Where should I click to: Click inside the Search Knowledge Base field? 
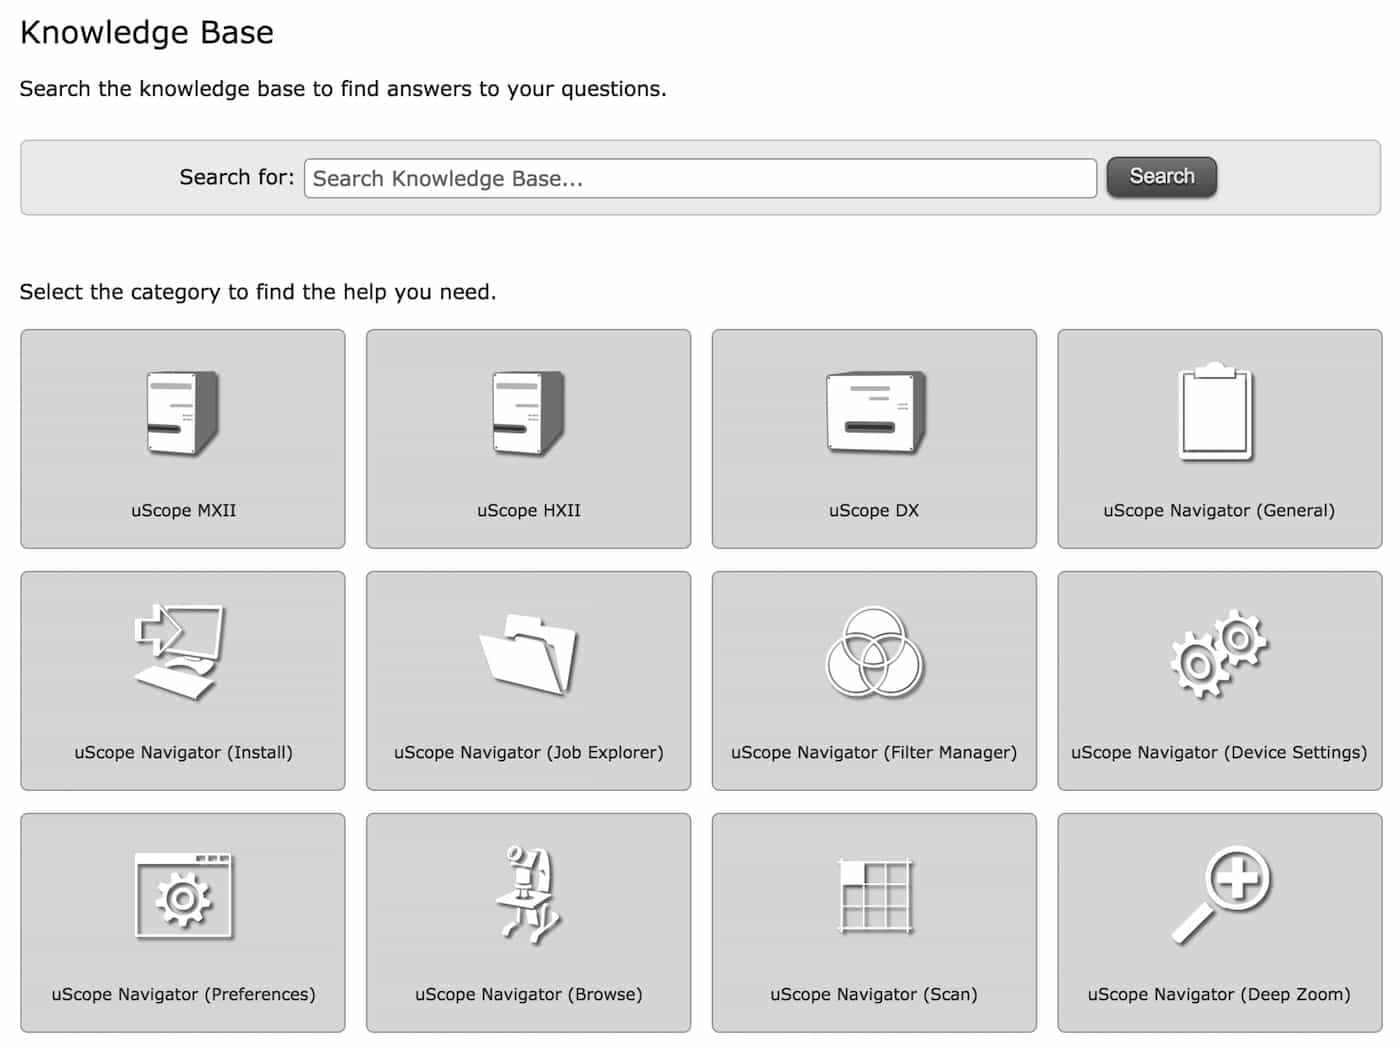(699, 178)
